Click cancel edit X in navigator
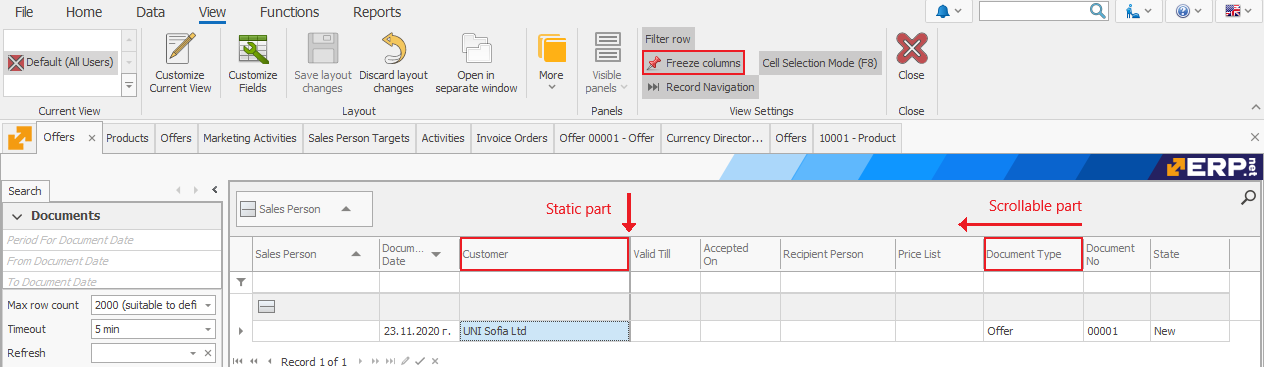 435,361
